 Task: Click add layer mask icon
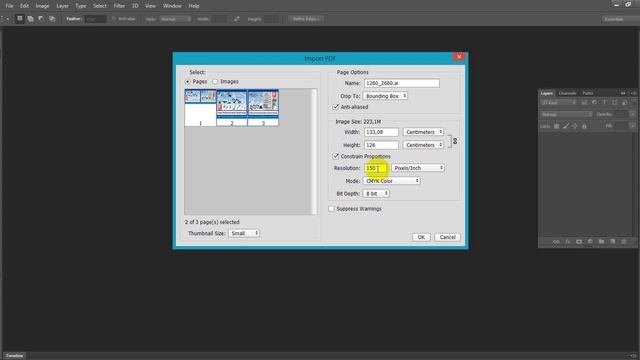pos(579,242)
